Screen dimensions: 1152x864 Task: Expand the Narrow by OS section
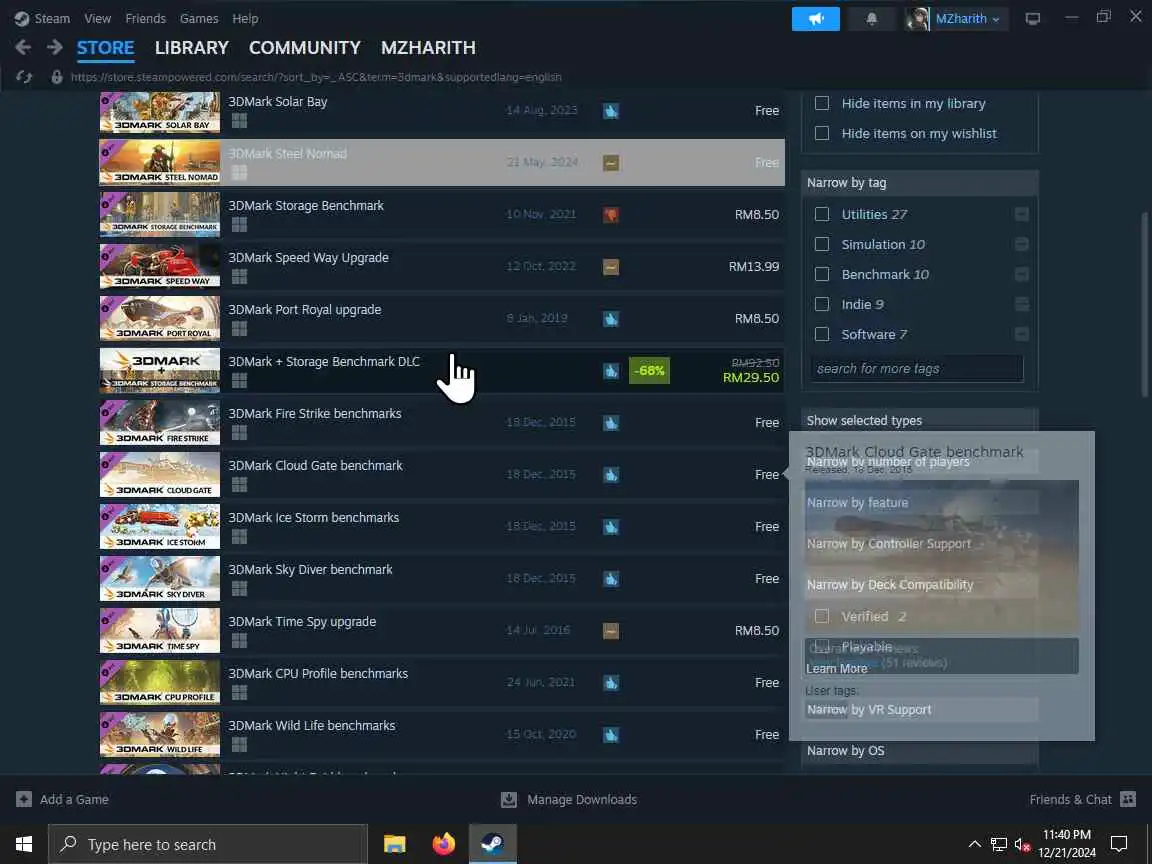click(x=920, y=751)
